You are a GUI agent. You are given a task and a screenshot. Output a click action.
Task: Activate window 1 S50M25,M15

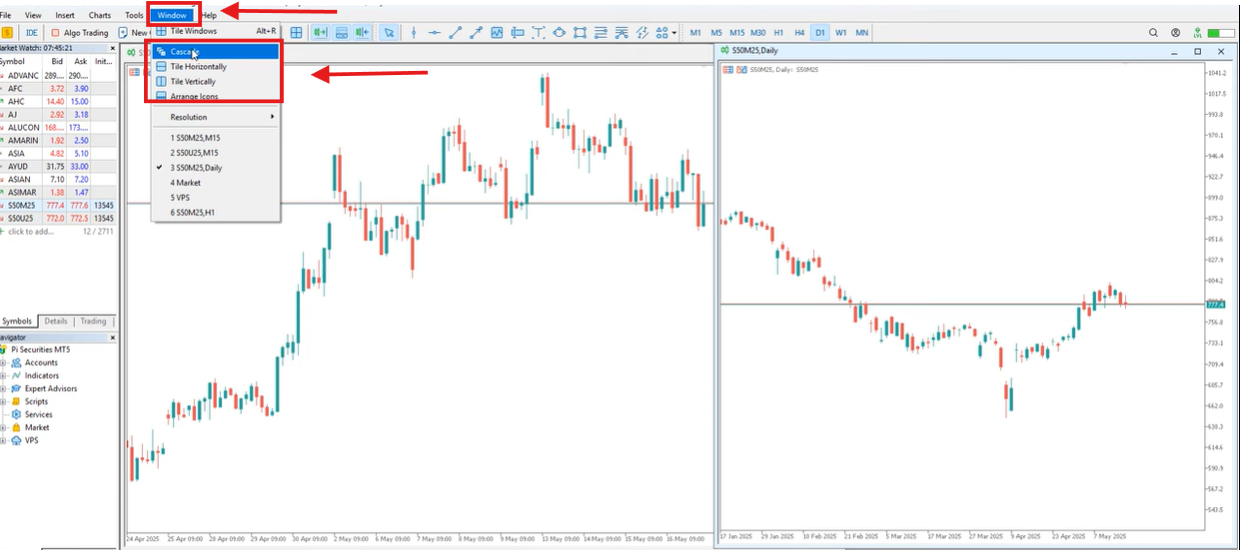(x=216, y=137)
